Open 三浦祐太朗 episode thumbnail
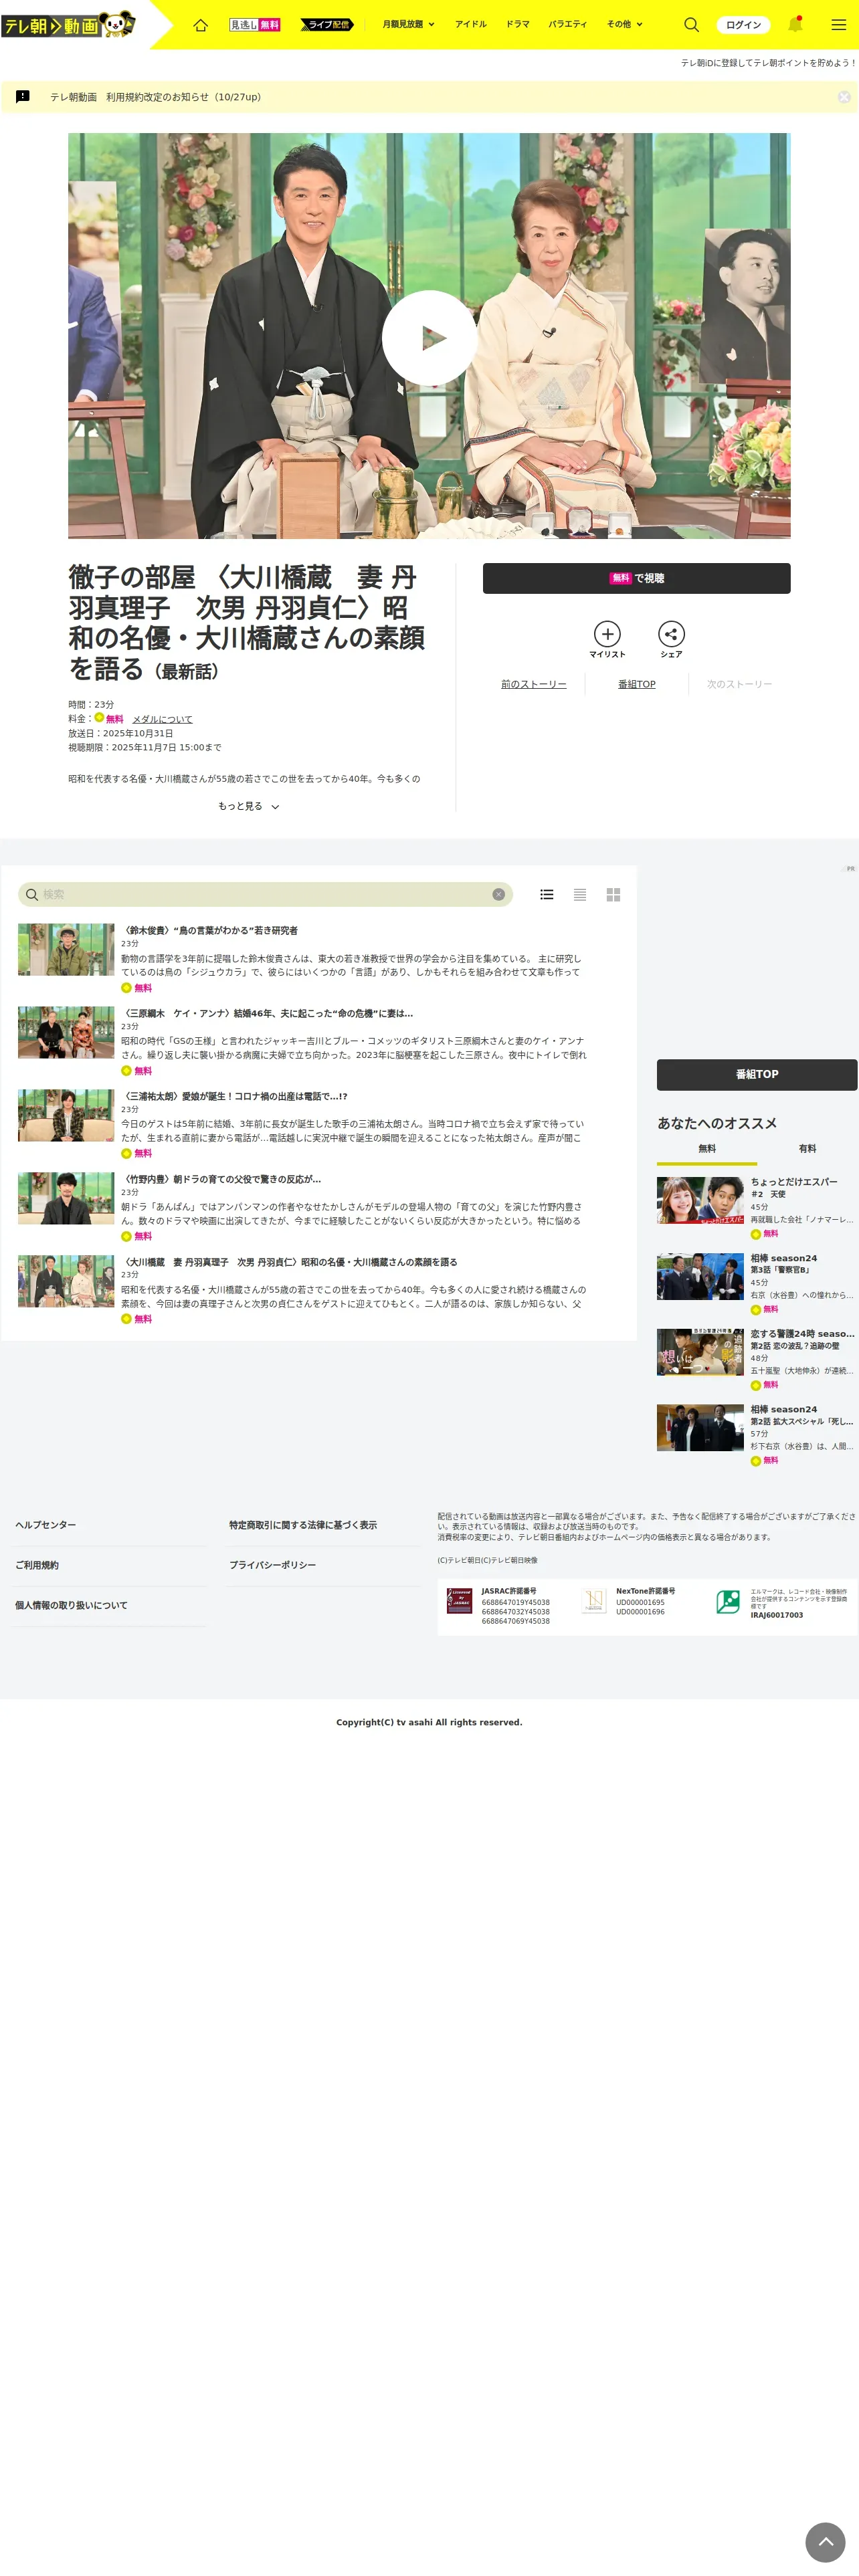This screenshot has width=859, height=2576. pos(66,1115)
